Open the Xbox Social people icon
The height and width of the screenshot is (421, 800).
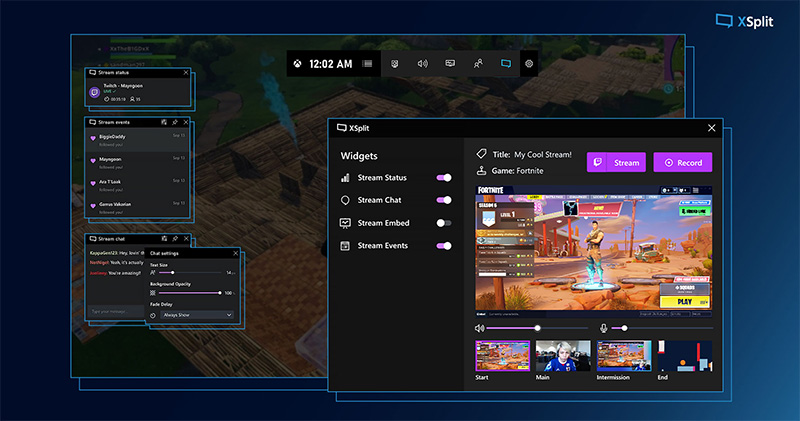pos(478,64)
